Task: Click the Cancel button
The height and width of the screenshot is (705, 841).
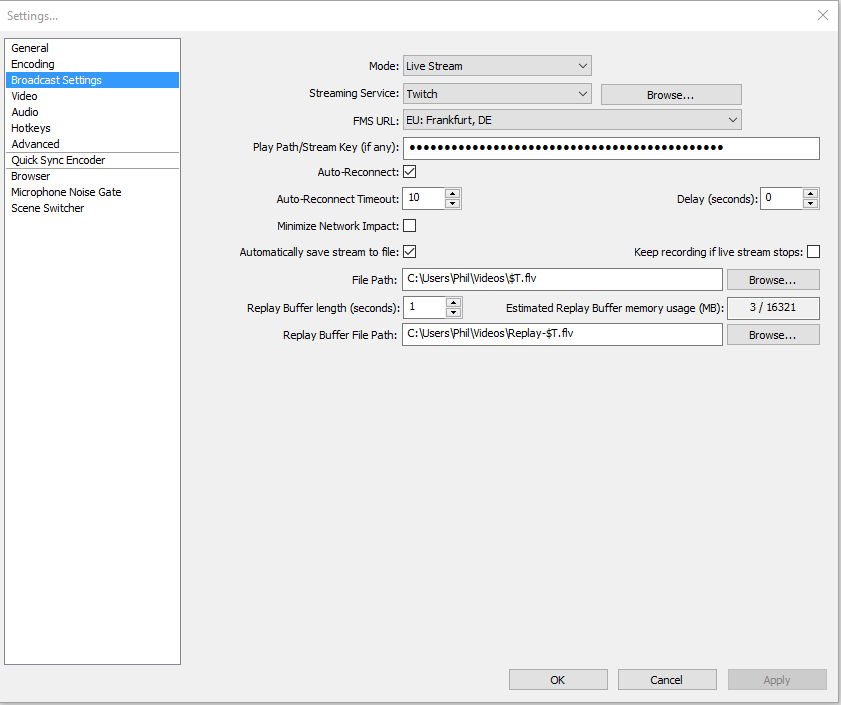Action: 667,680
